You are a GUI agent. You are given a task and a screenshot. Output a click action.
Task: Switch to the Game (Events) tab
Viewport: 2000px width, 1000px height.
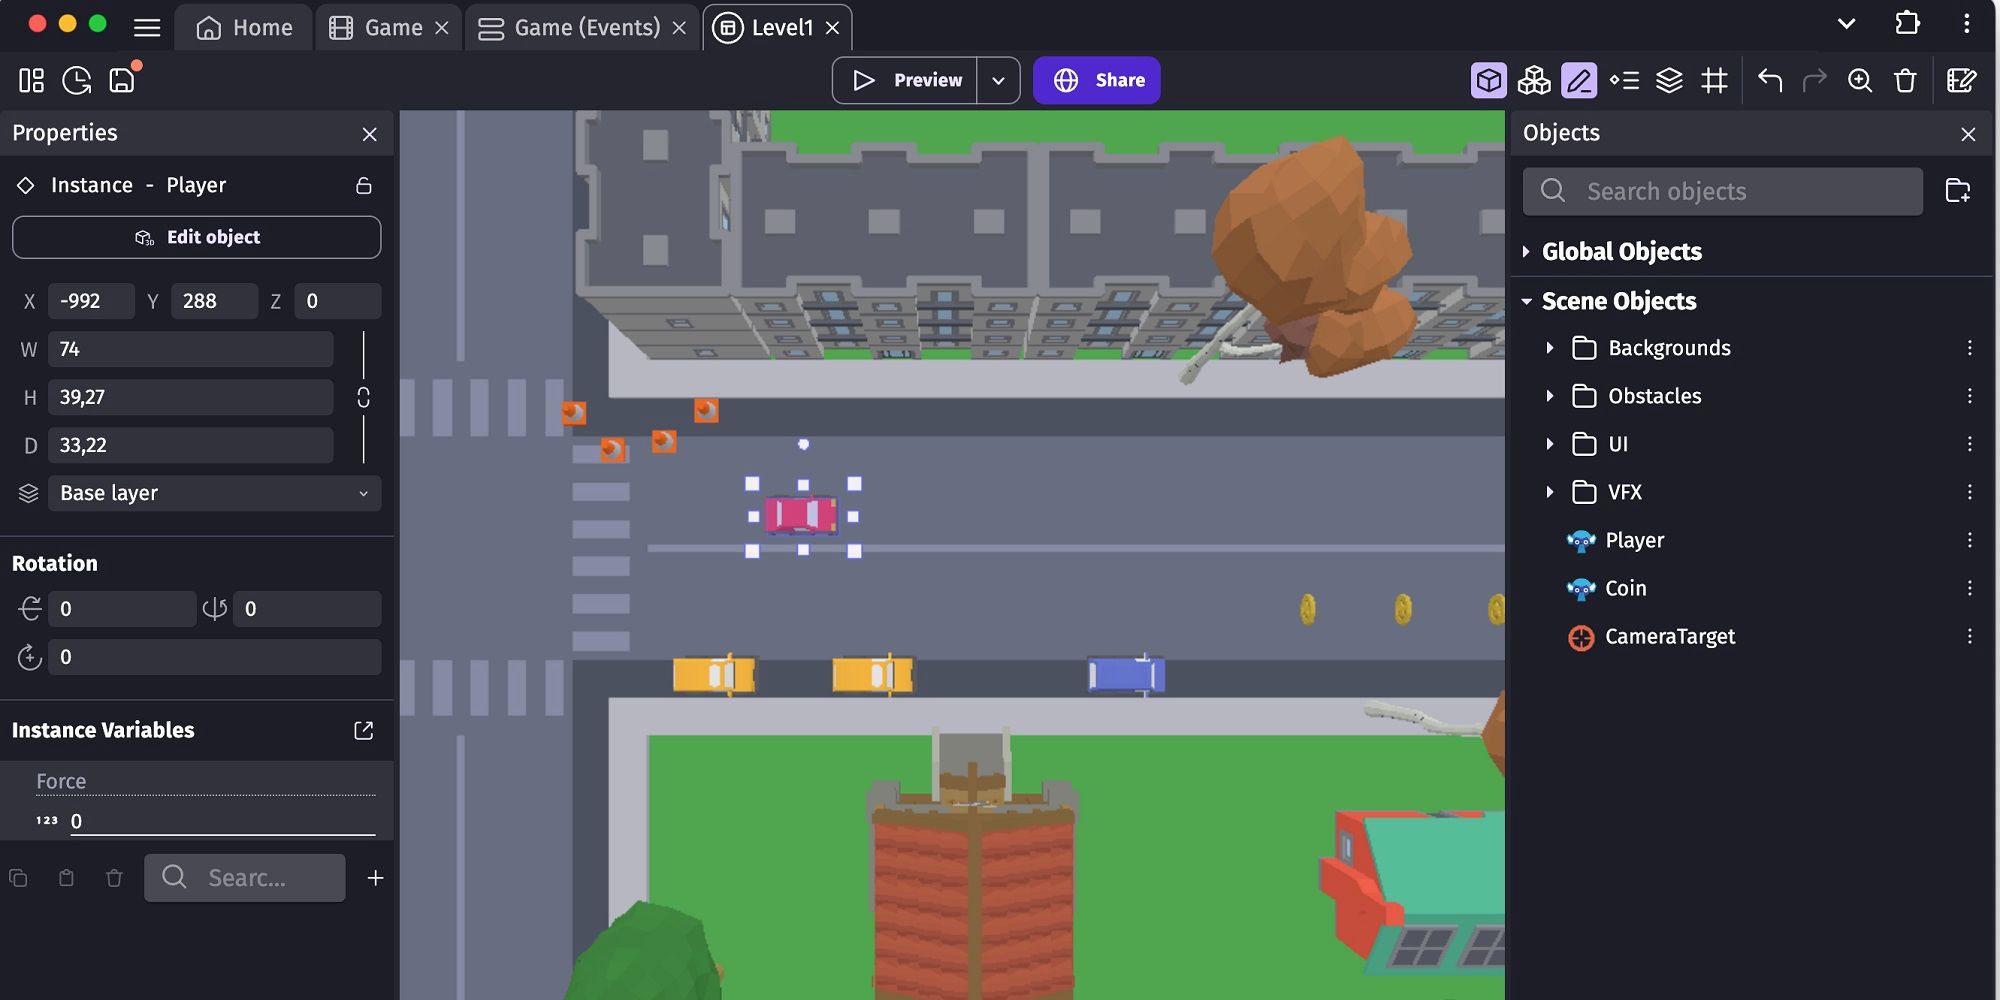570,28
